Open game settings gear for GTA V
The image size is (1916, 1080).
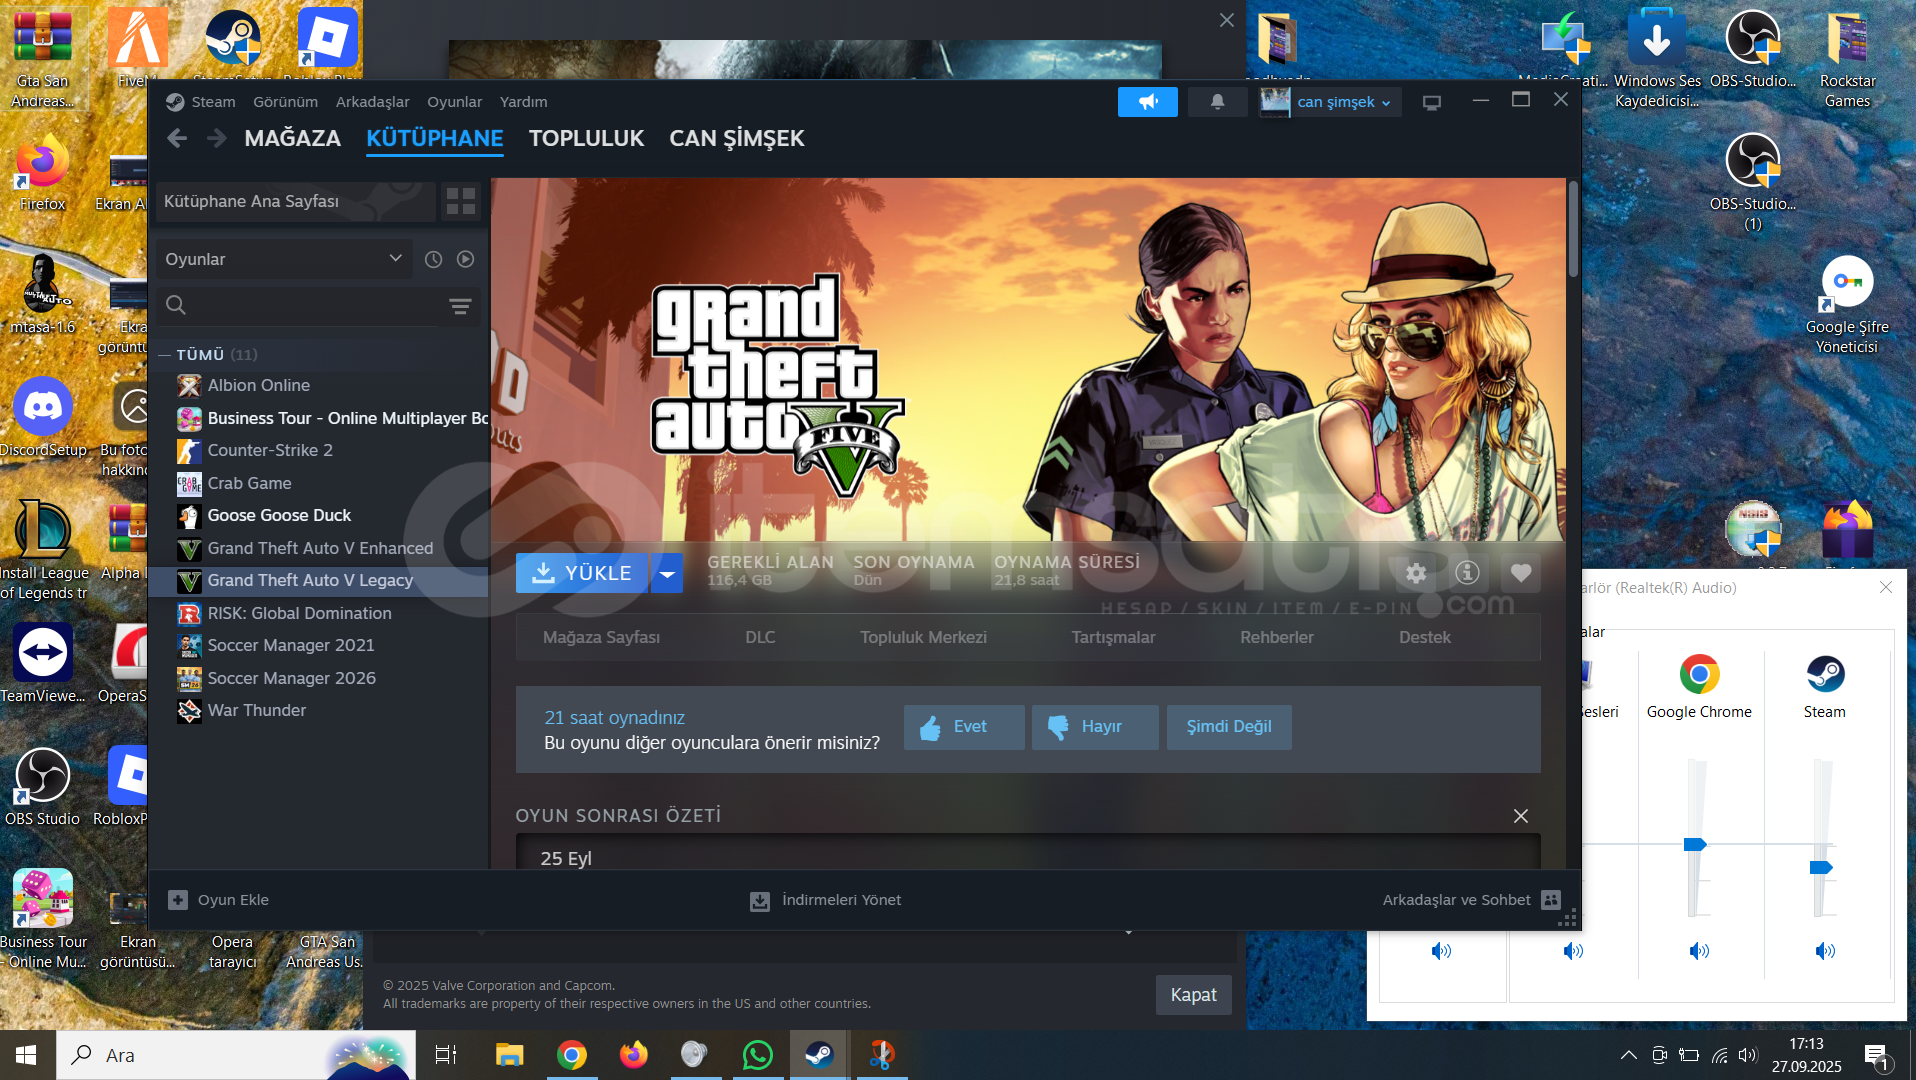(1416, 573)
